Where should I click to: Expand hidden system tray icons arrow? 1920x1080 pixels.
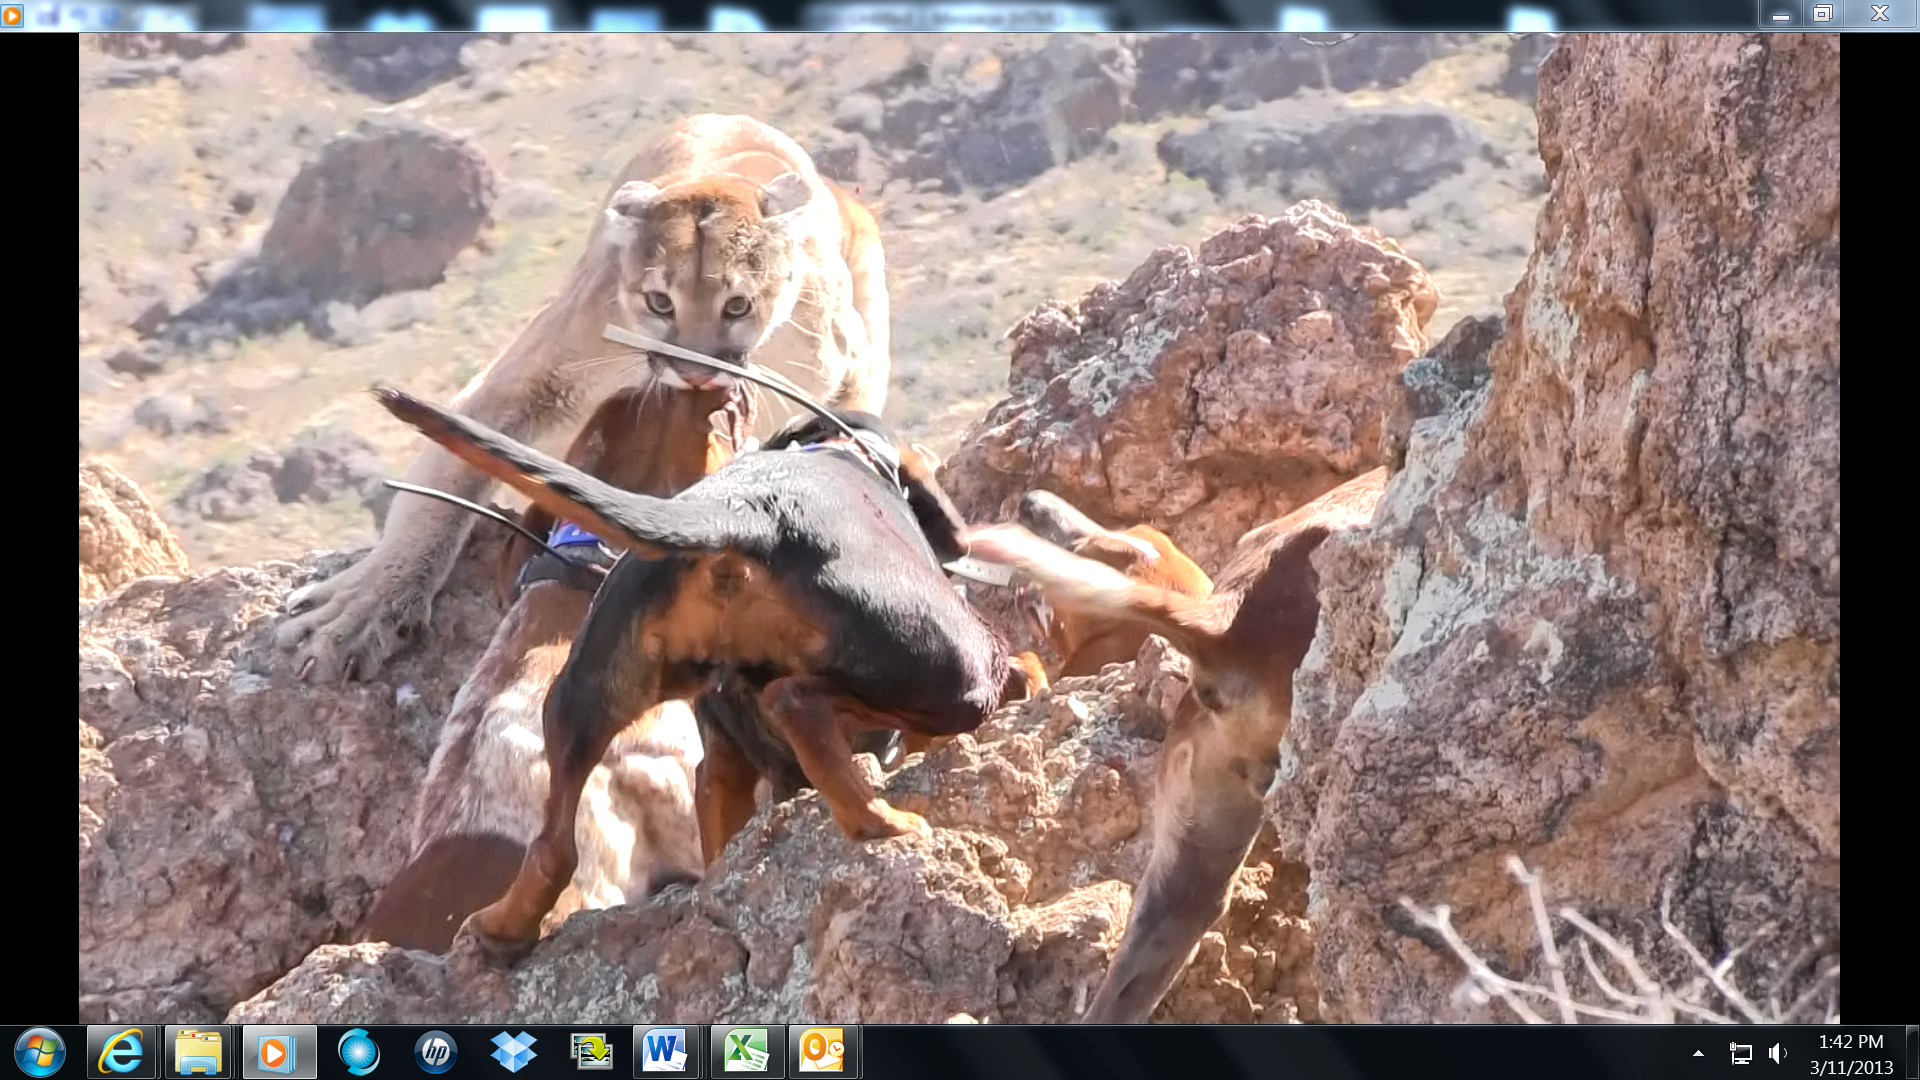(x=1698, y=1053)
